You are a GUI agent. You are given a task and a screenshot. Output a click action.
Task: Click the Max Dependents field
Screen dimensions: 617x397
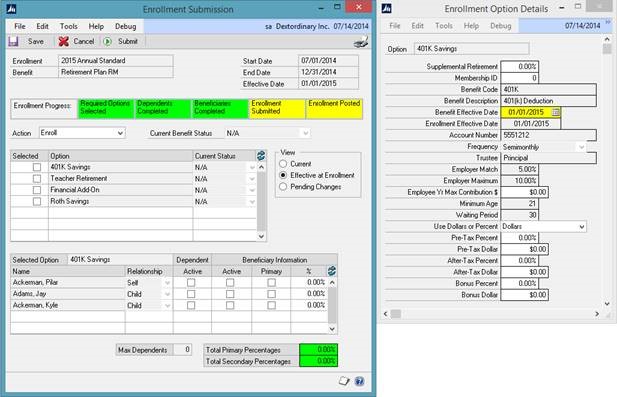(x=182, y=350)
